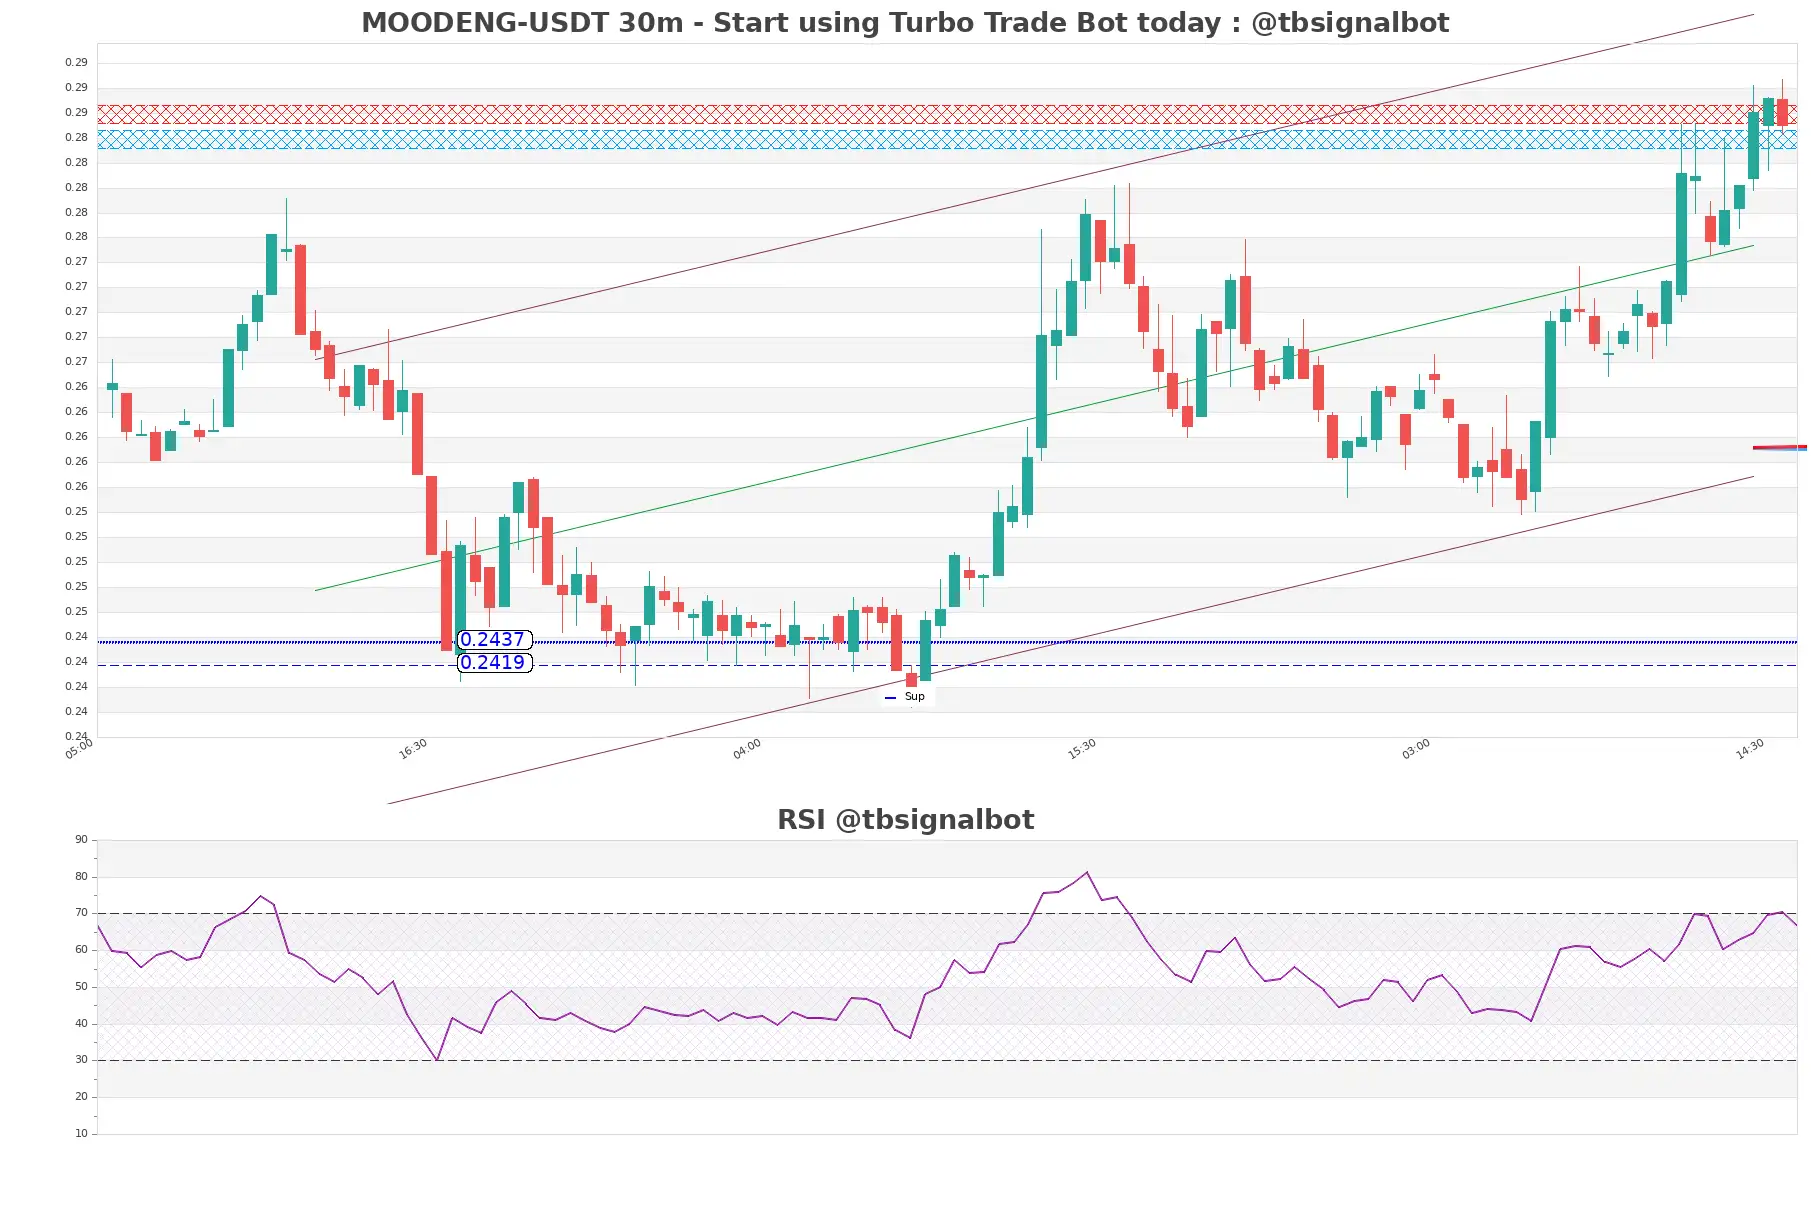Select the 0.2437 support price label
The image size is (1811, 1208).
tap(494, 640)
